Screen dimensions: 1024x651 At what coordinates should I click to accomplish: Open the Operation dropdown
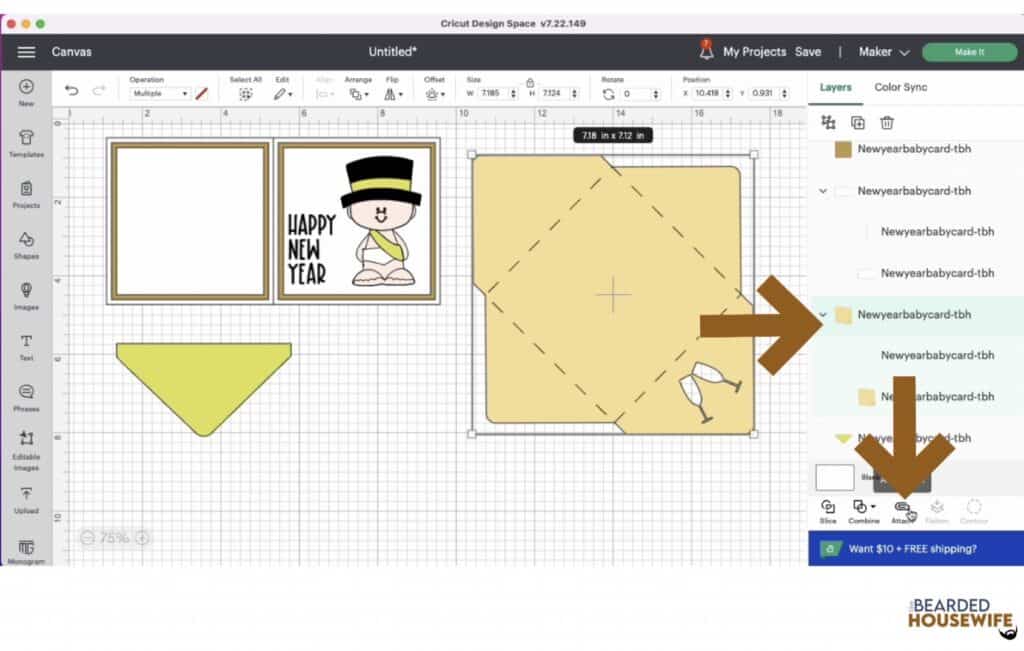pyautogui.click(x=160, y=94)
